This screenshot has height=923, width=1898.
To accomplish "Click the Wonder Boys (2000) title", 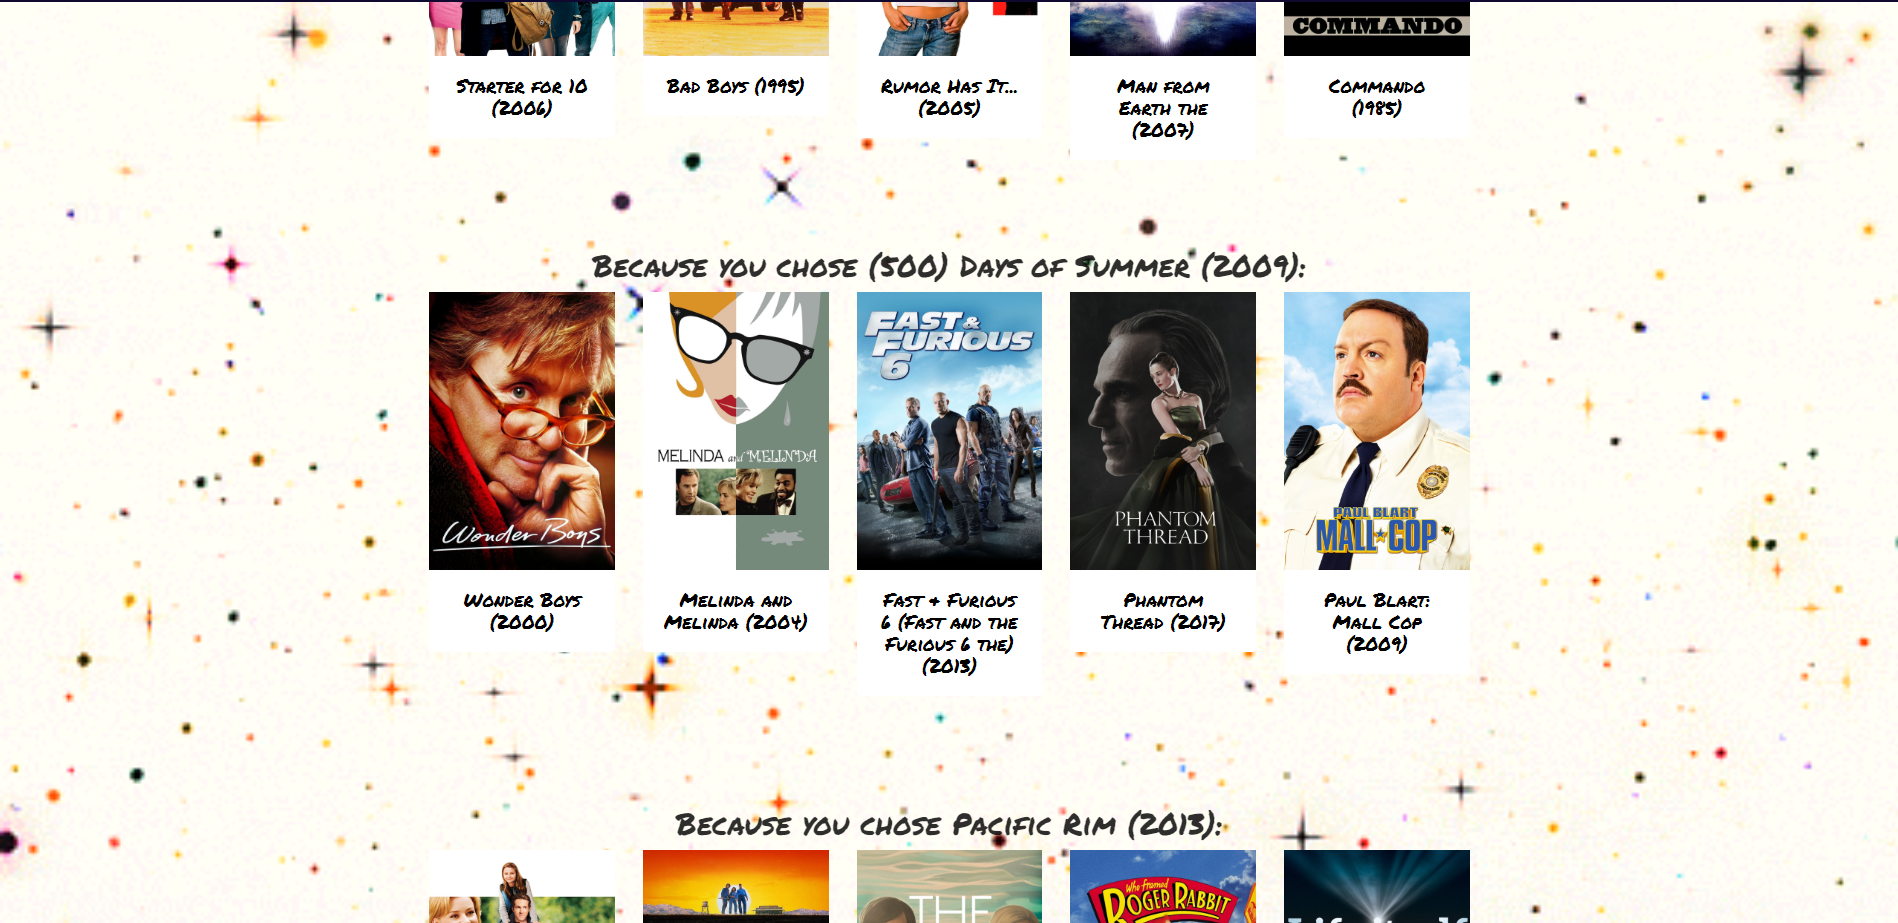I will (521, 611).
